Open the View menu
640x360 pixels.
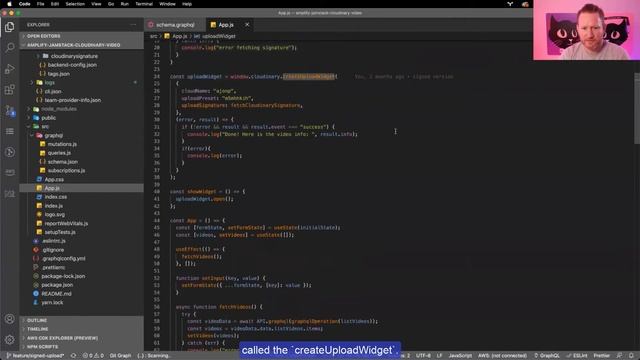click(x=96, y=4)
